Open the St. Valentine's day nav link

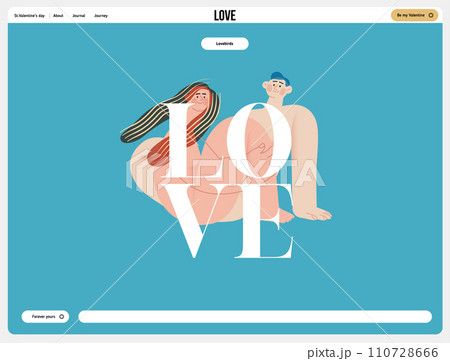click(x=29, y=16)
